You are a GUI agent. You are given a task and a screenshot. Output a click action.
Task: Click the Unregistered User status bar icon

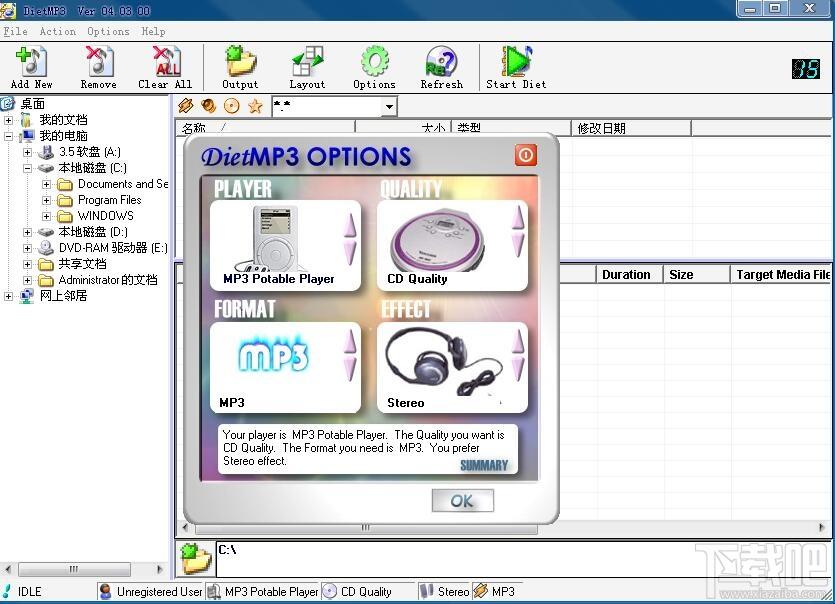pyautogui.click(x=105, y=591)
